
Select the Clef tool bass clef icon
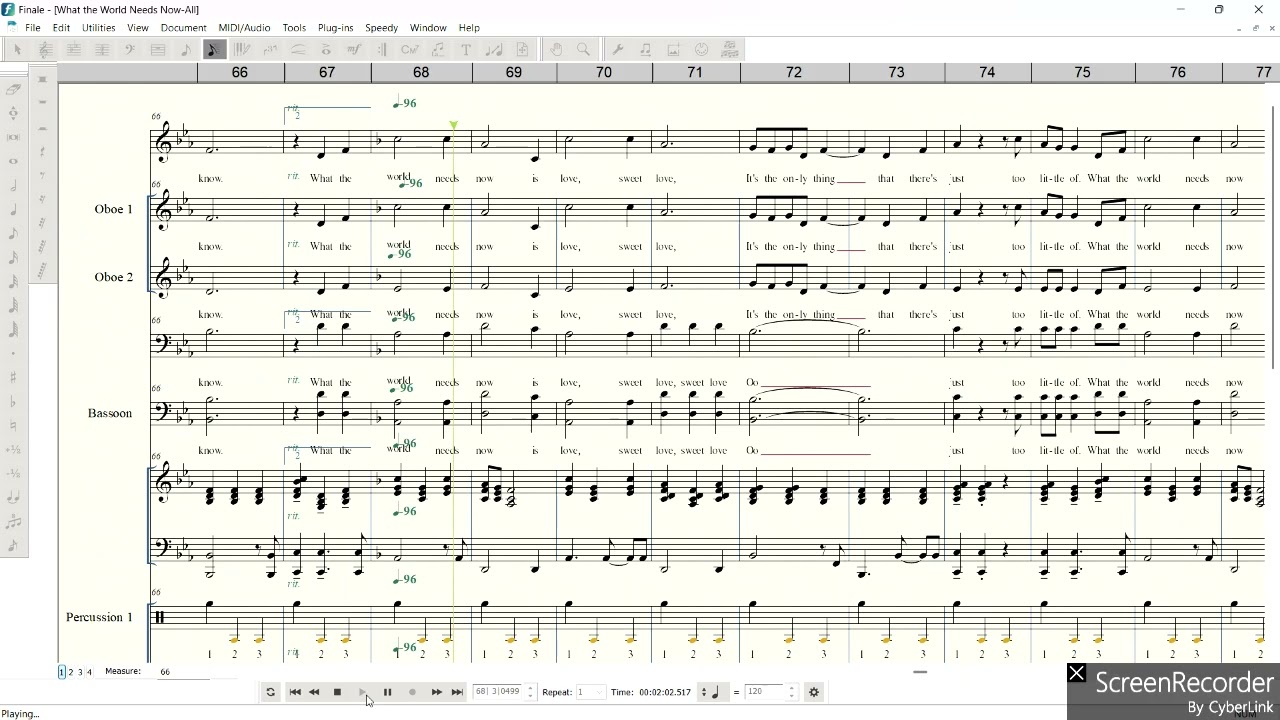tap(129, 49)
